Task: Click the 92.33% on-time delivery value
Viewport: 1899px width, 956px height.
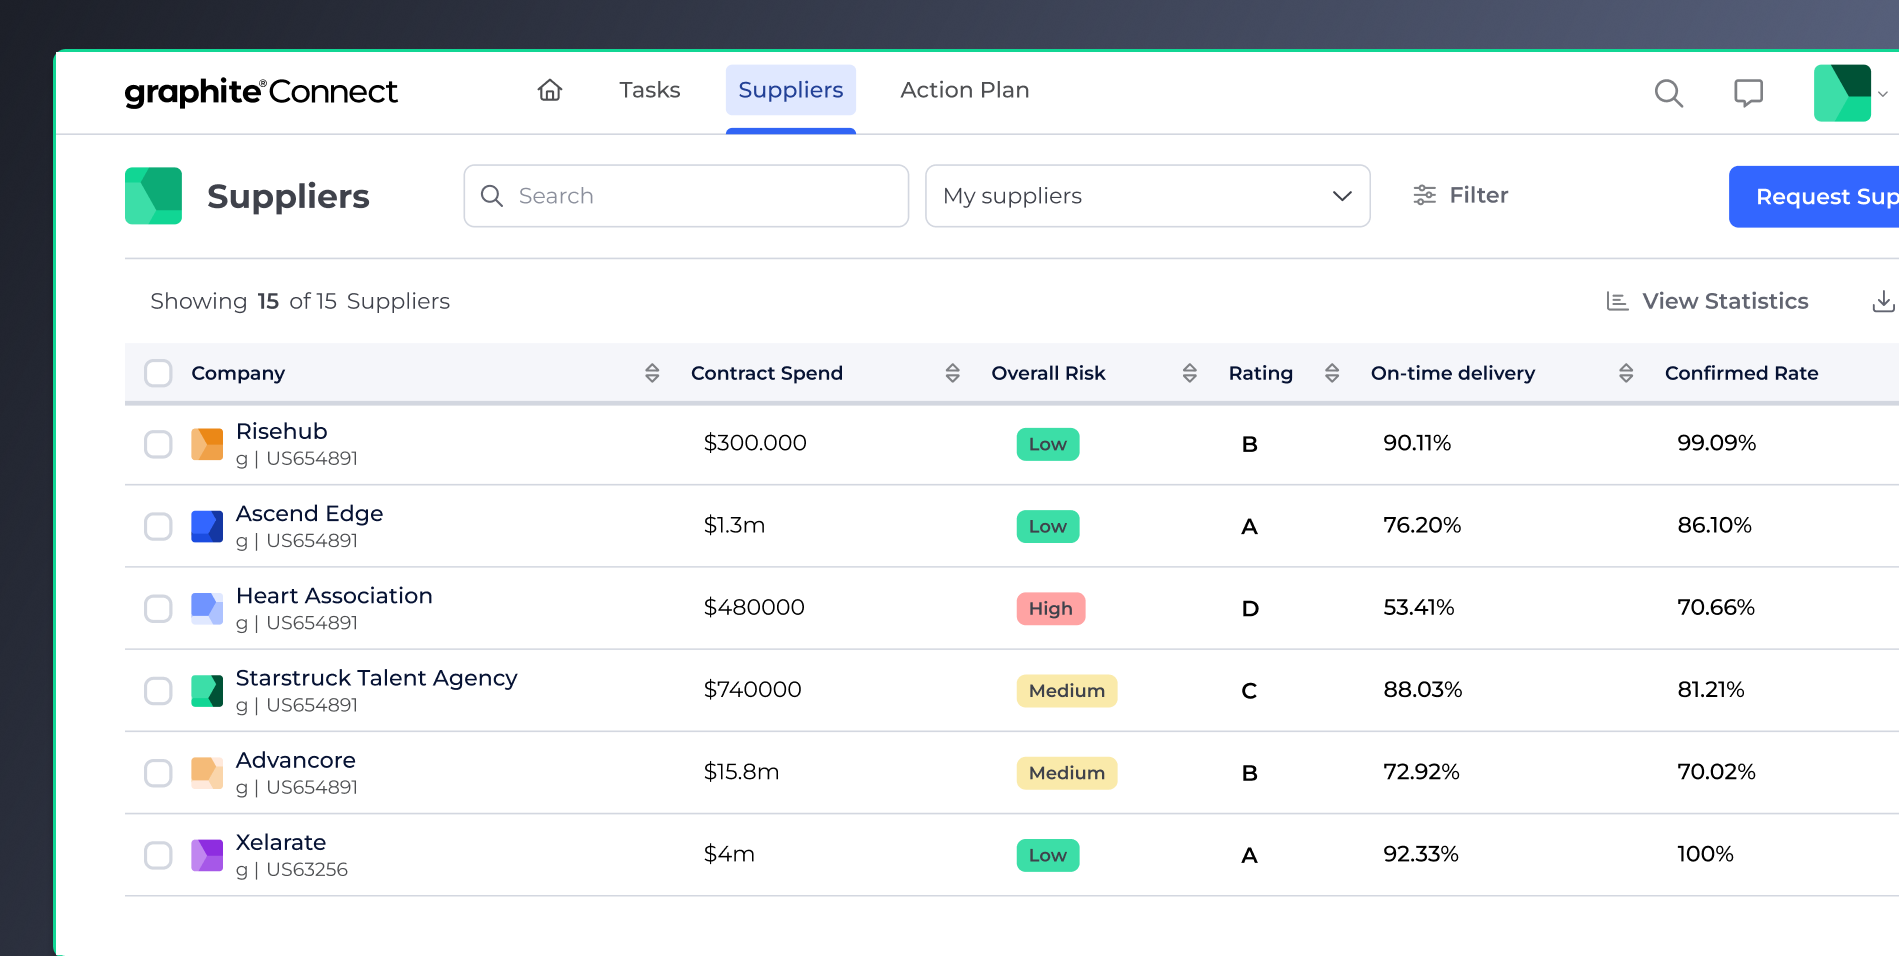Action: pos(1420,854)
